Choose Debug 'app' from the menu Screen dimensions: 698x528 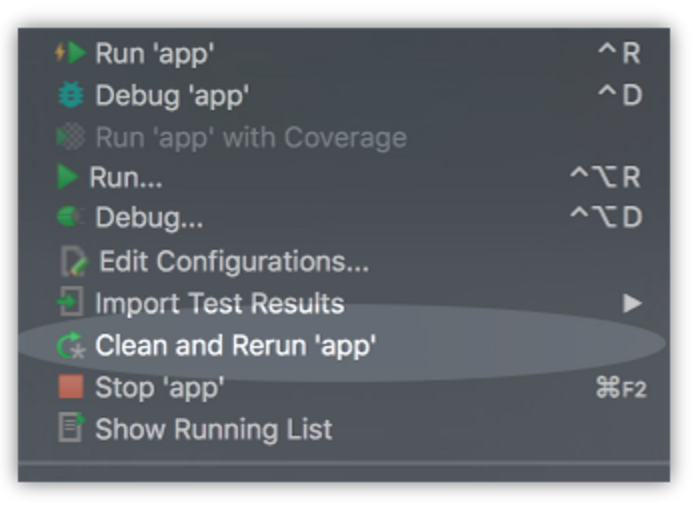click(x=172, y=96)
